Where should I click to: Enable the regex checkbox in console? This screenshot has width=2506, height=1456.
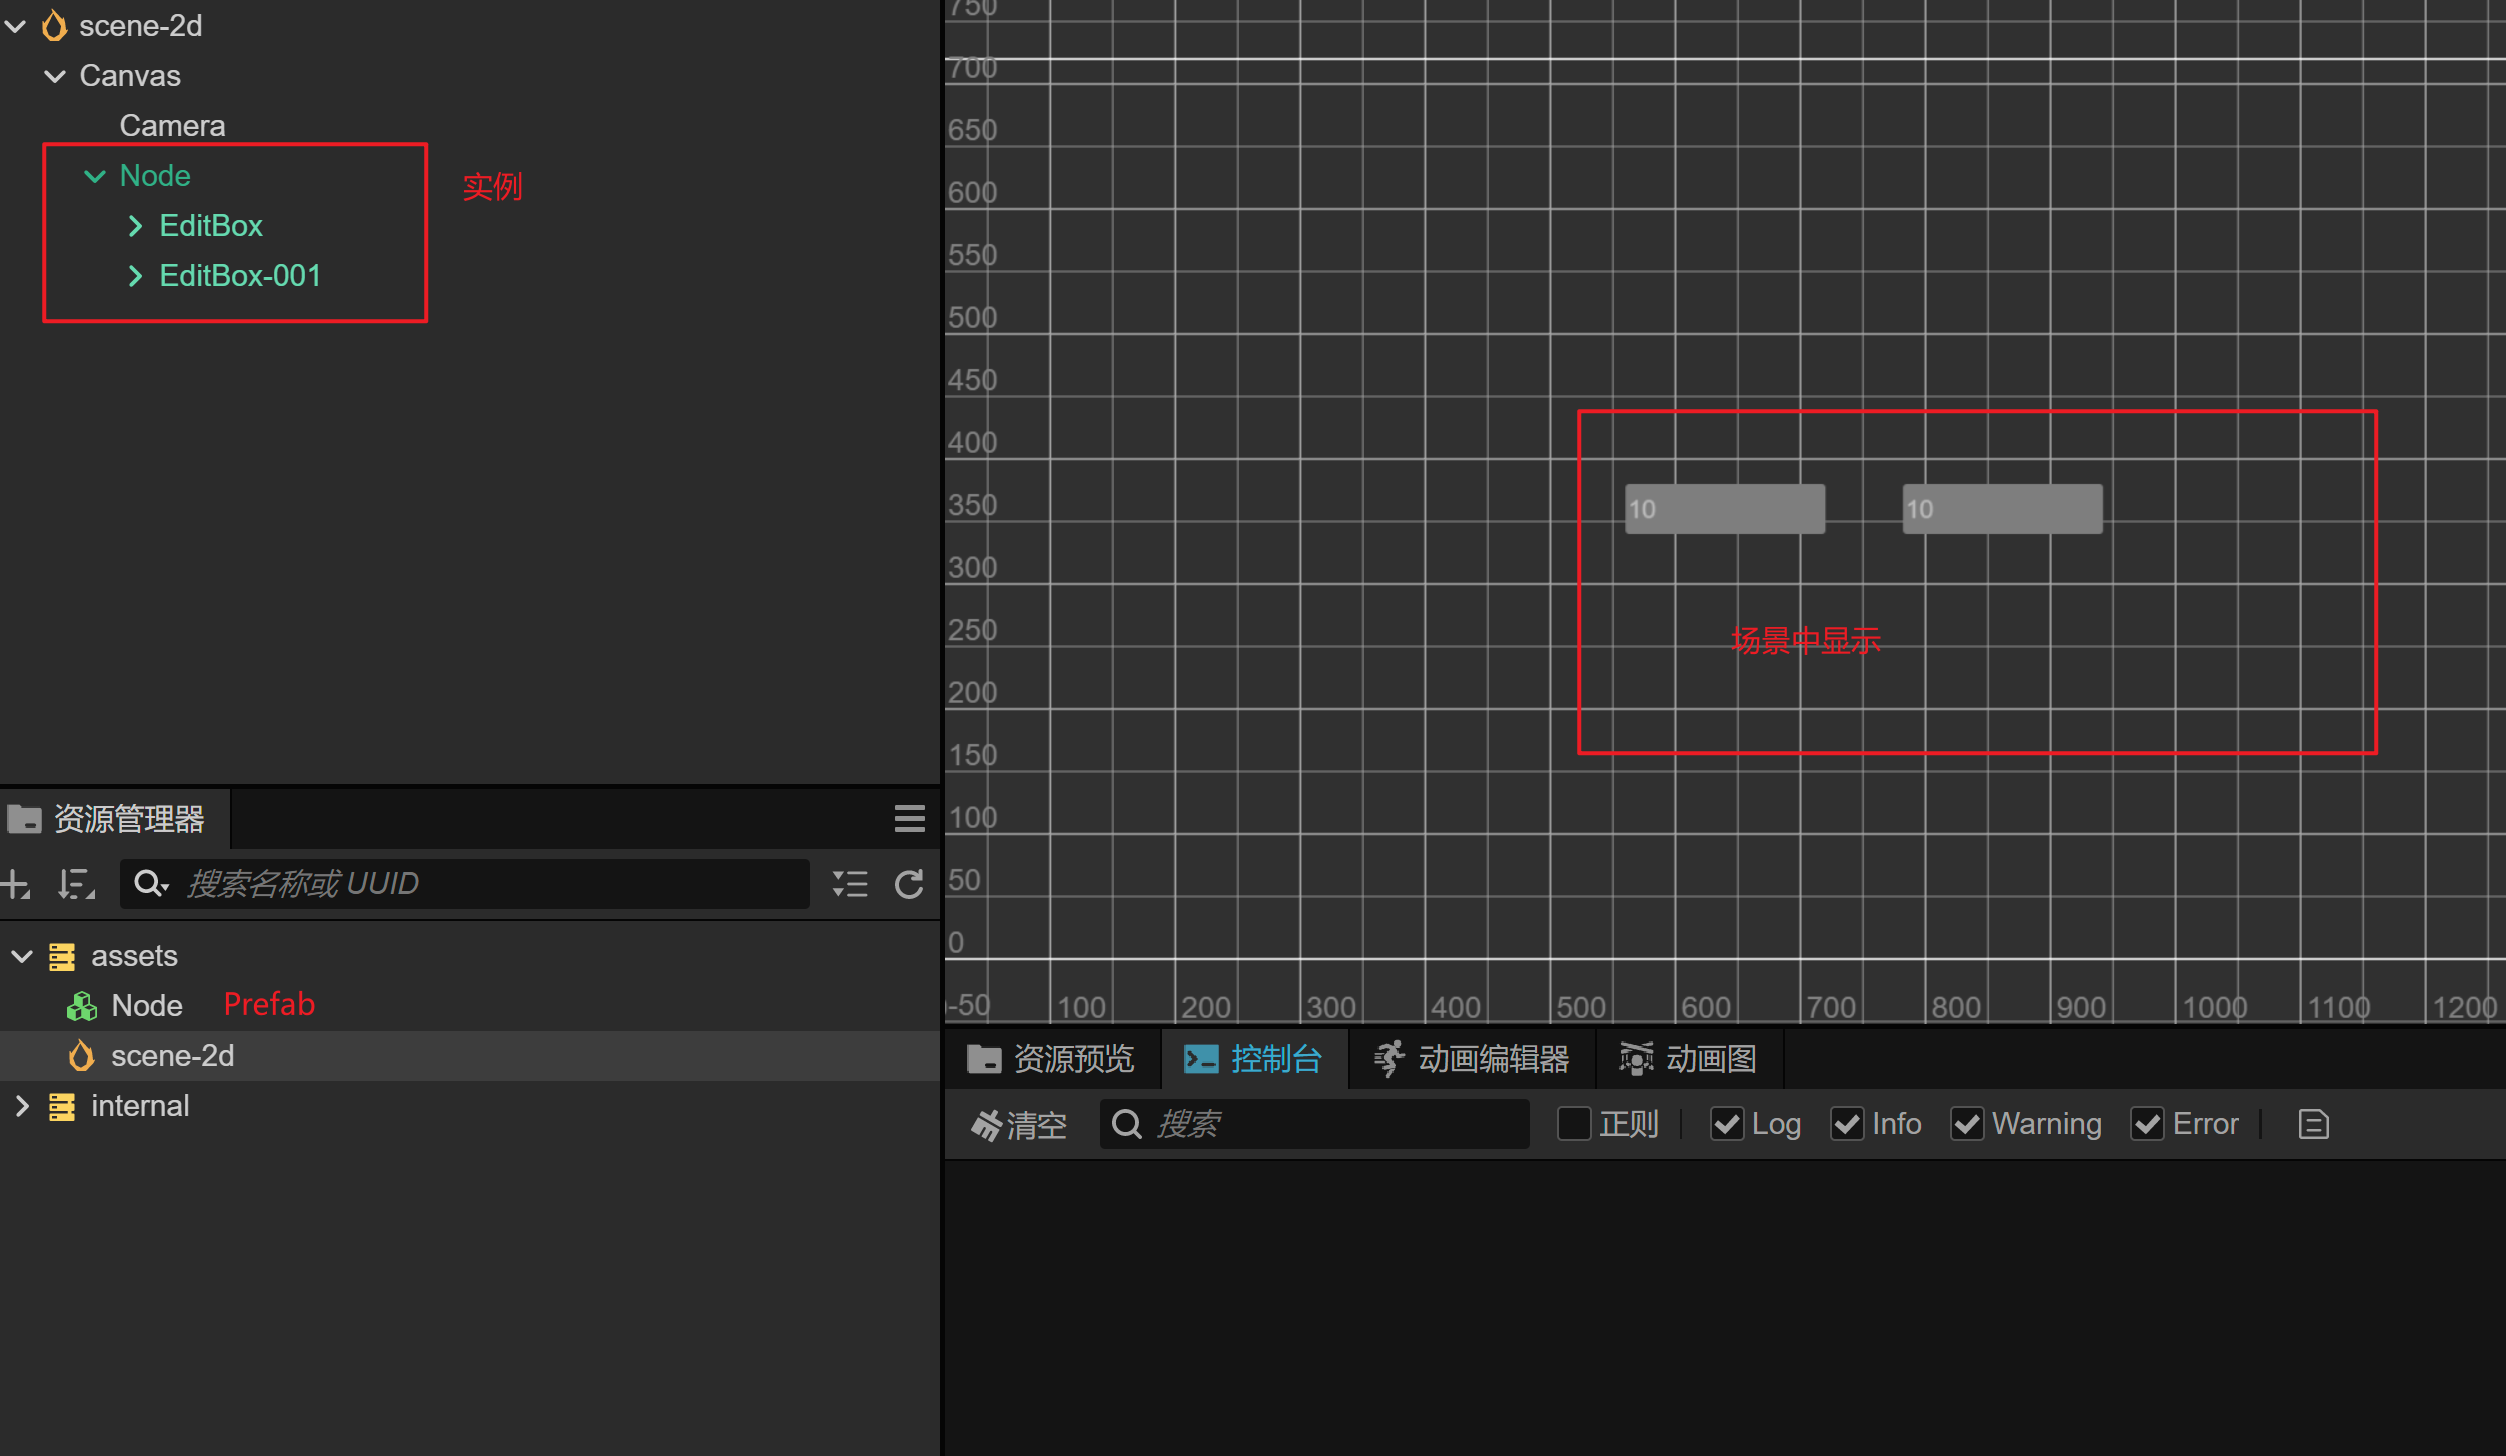coord(1573,1124)
